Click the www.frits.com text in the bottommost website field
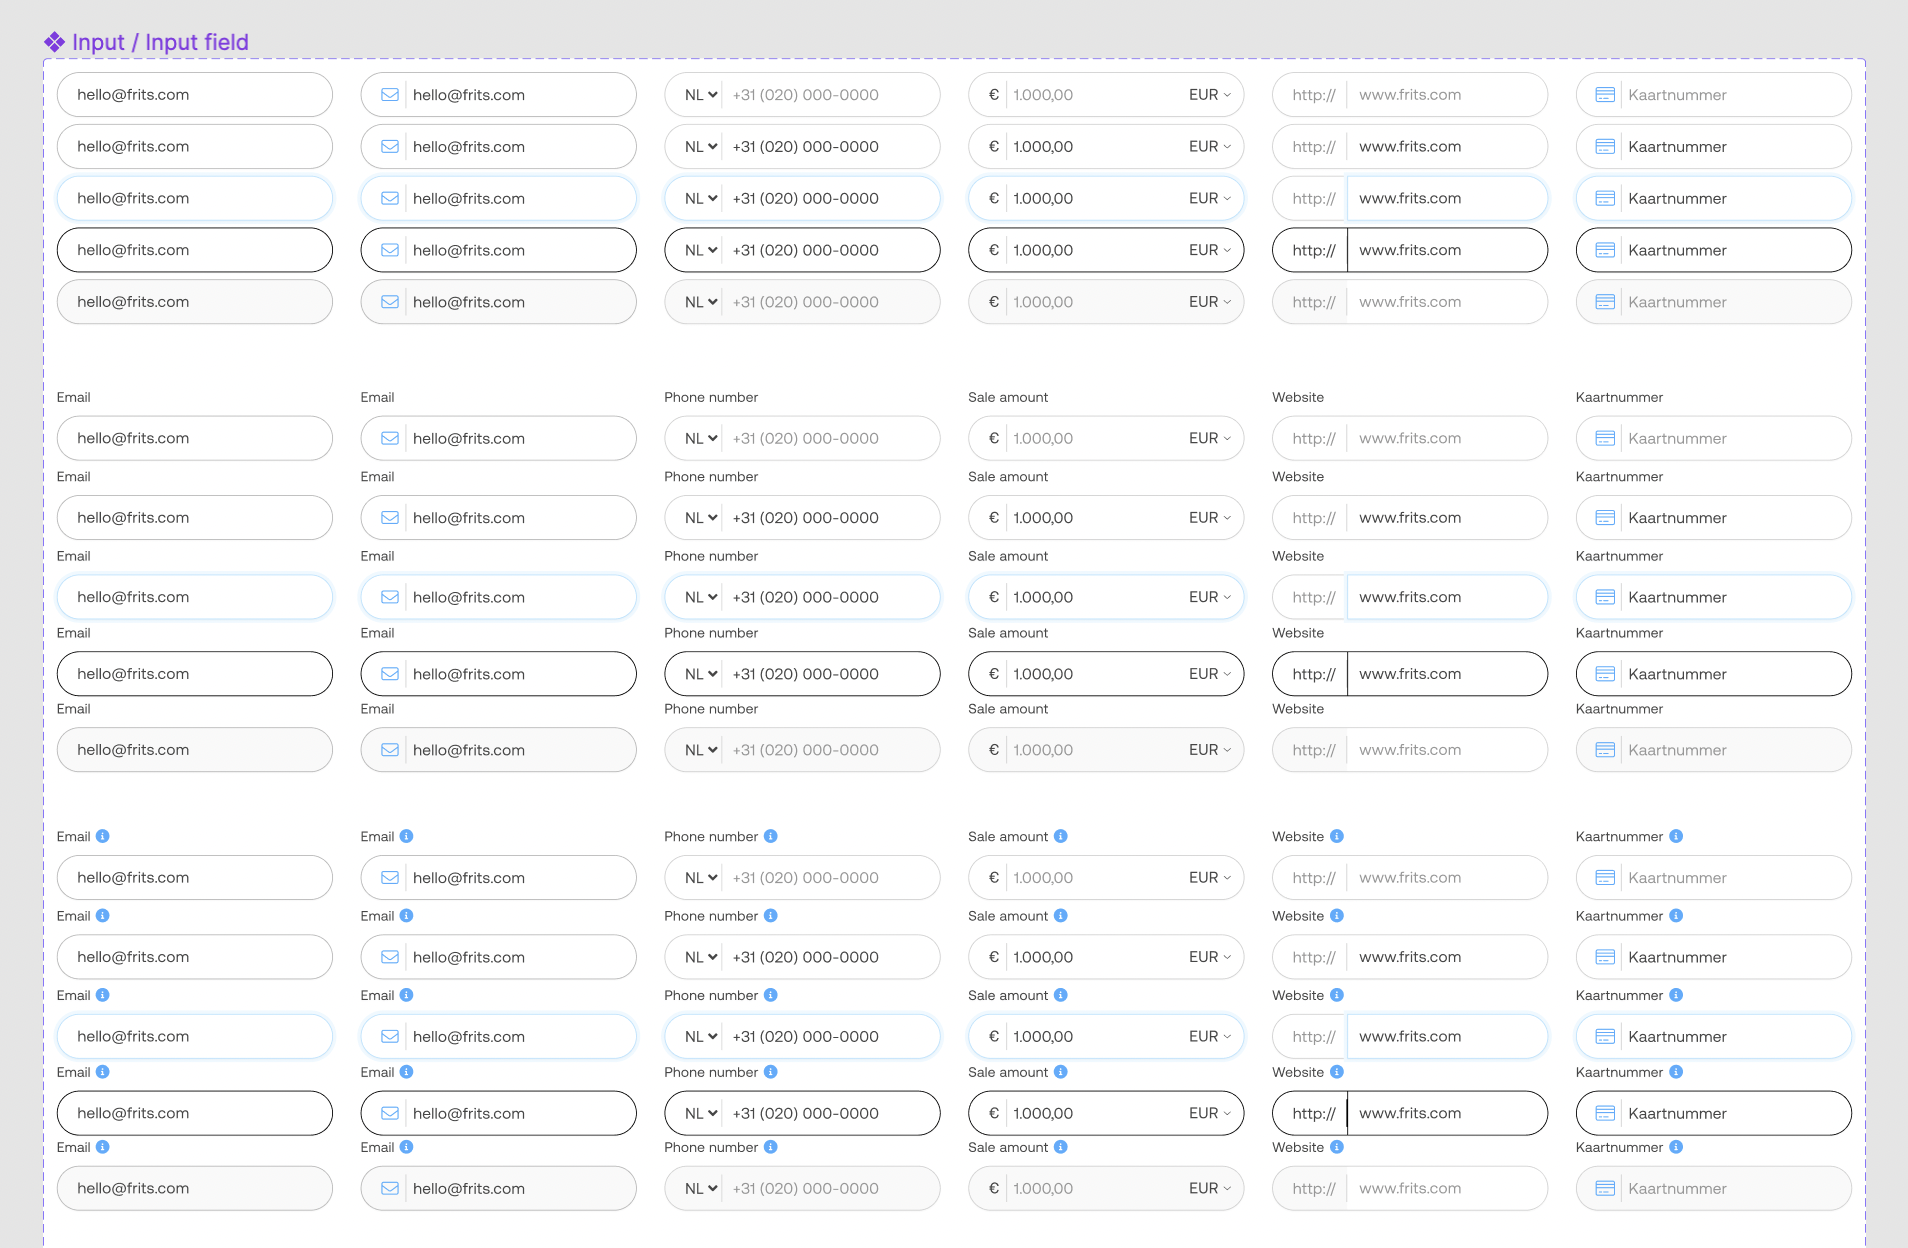This screenshot has width=1908, height=1248. [x=1410, y=1189]
